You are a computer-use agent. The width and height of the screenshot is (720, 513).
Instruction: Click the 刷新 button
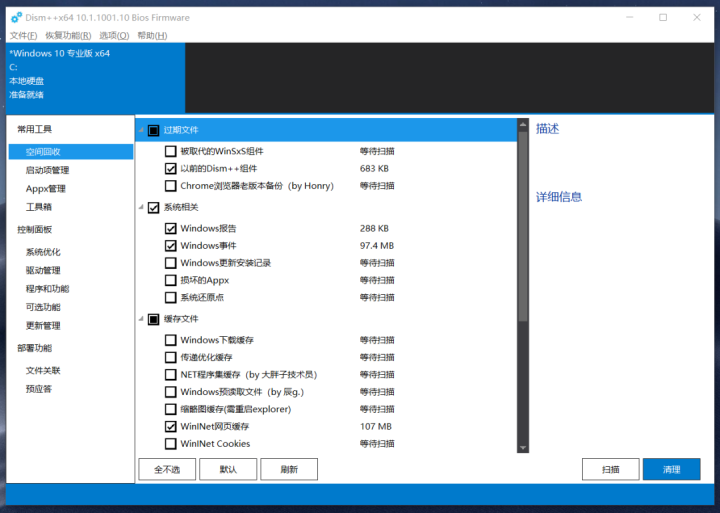(x=289, y=469)
